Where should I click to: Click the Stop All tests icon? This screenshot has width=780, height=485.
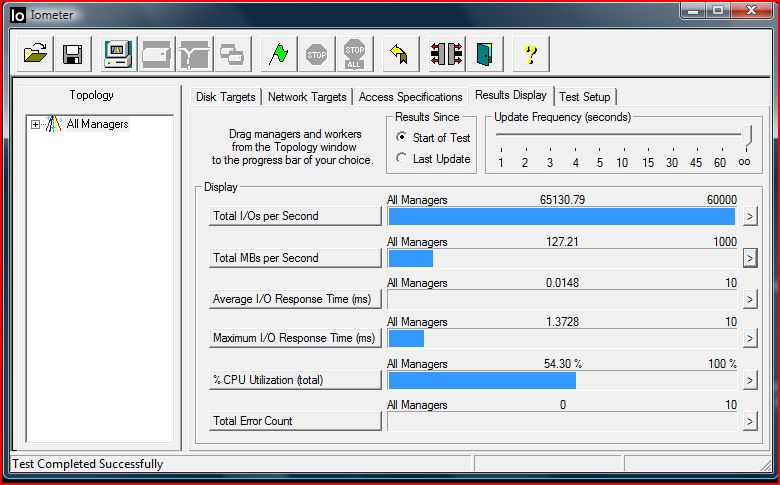point(354,54)
